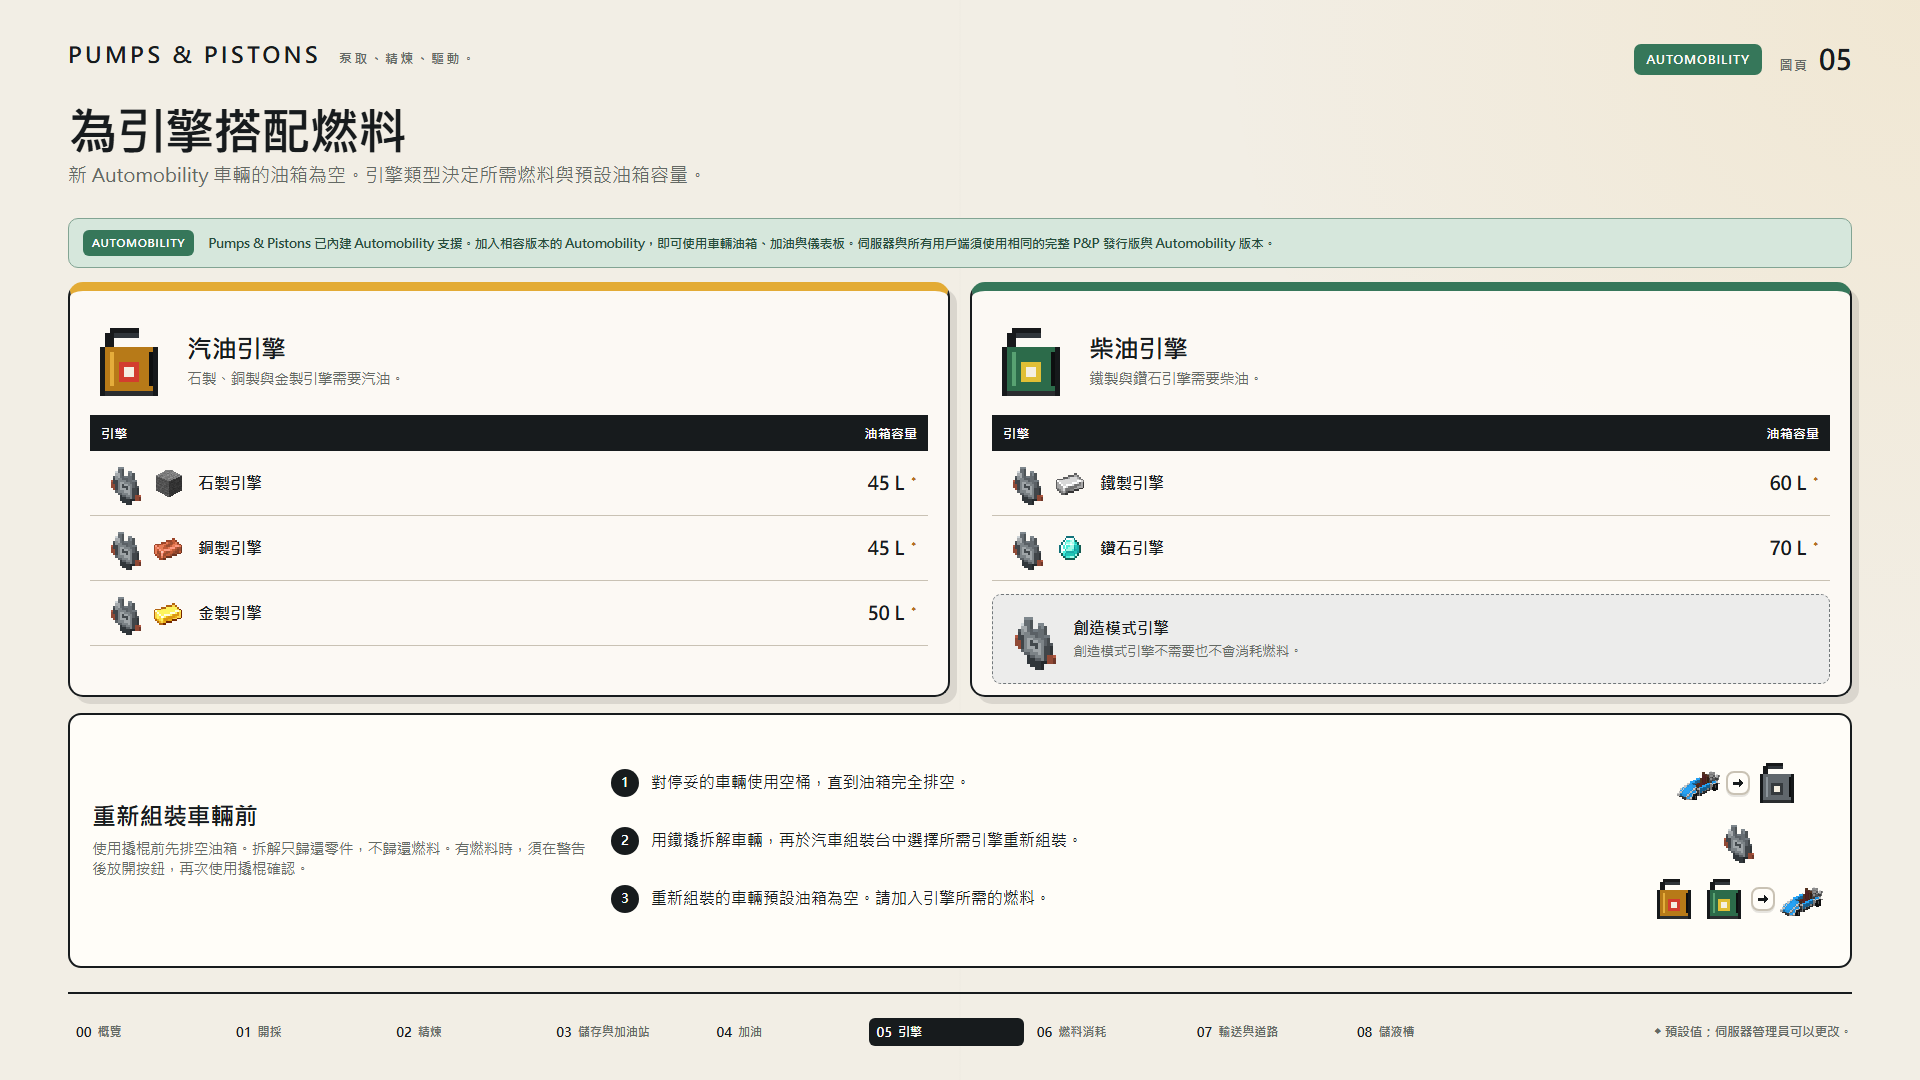Viewport: 1920px width, 1080px height.
Task: Click the engine icon in 金製引擎 row
Action: click(x=126, y=615)
